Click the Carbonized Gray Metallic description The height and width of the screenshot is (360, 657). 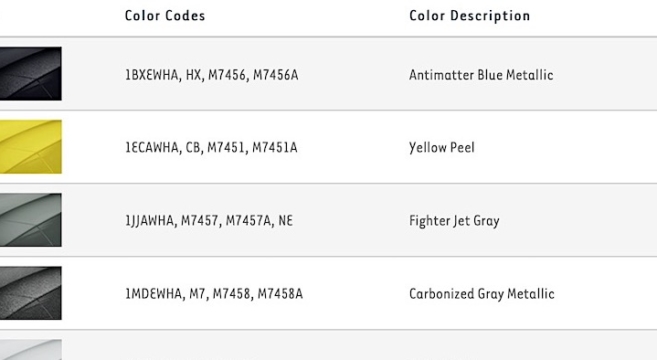[482, 294]
